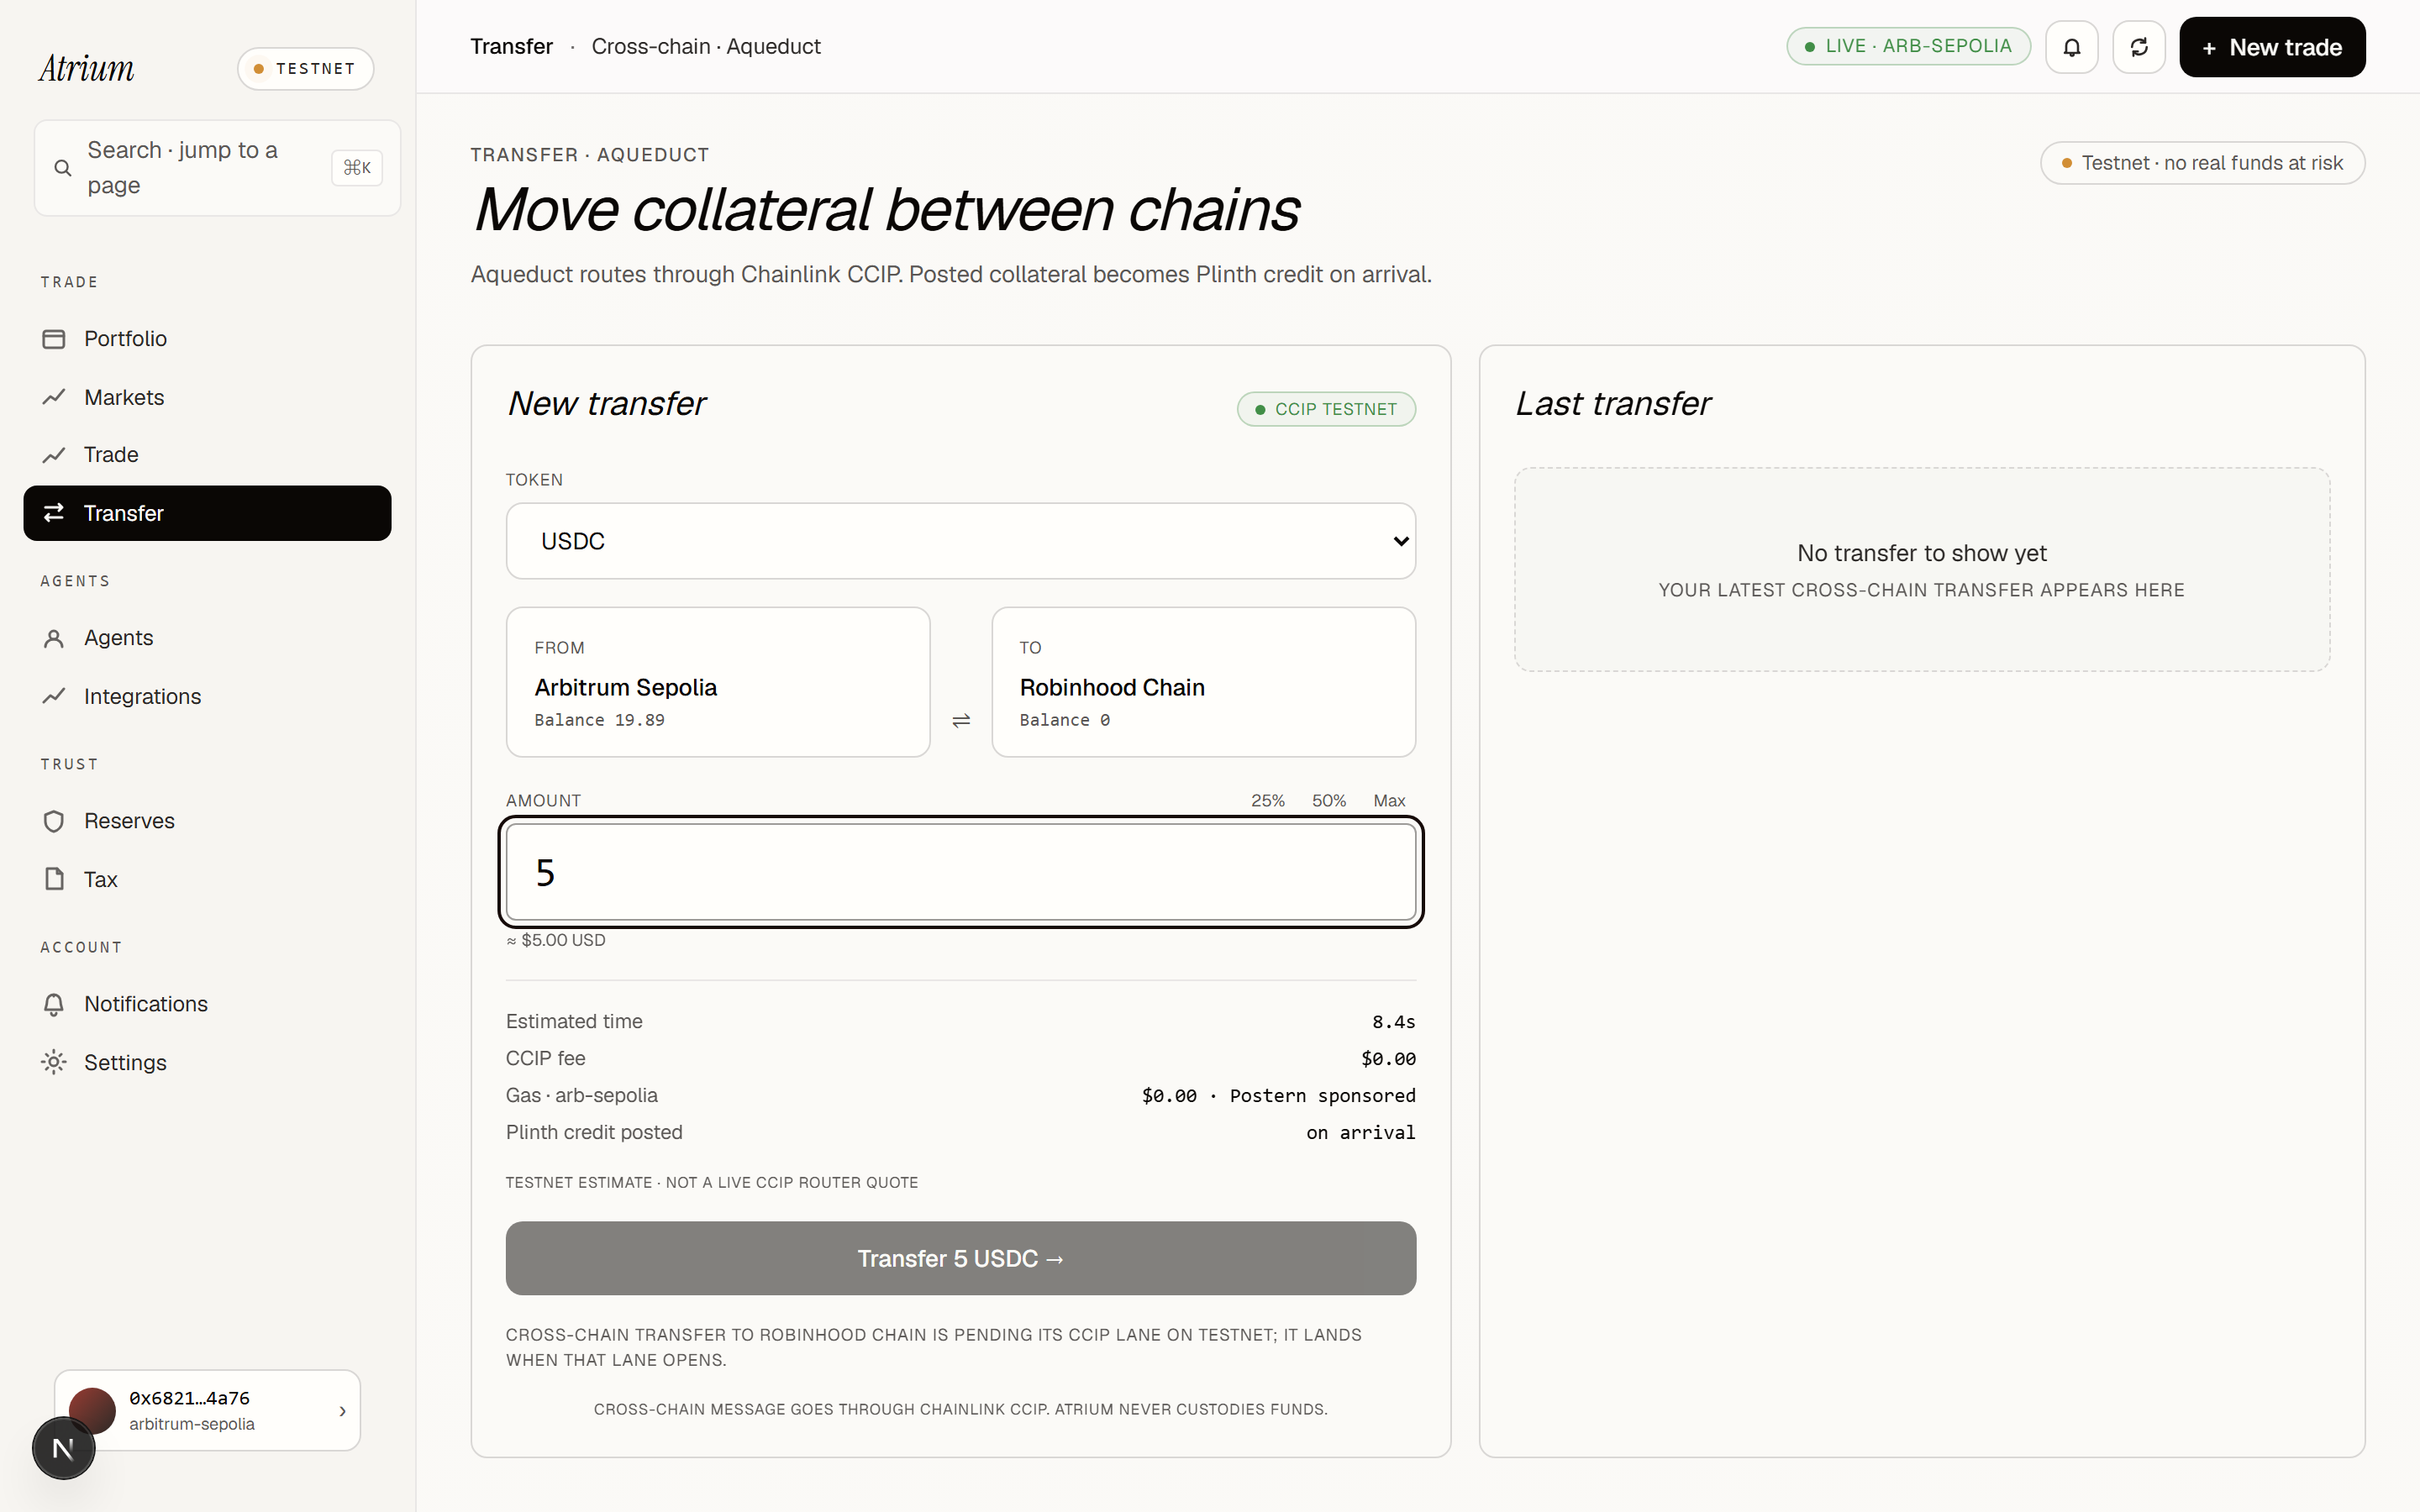
Task: Open Reserves page
Action: pyautogui.click(x=207, y=821)
